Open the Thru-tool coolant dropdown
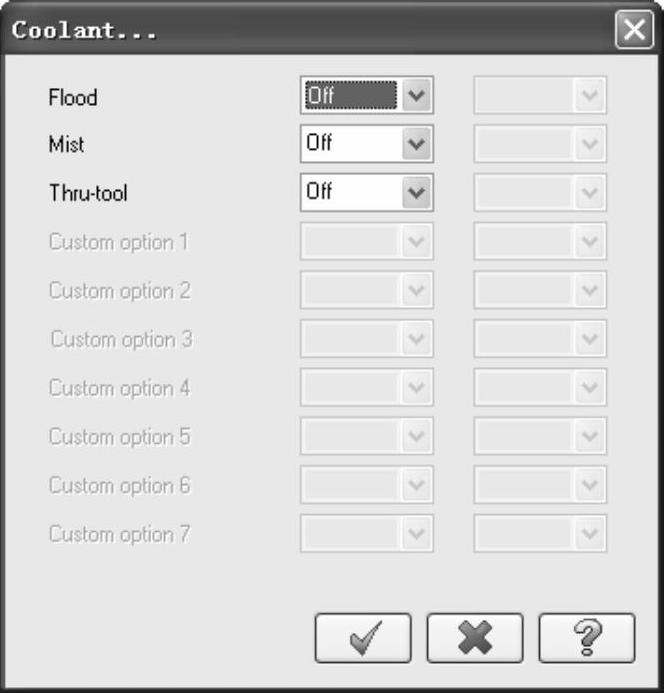The width and height of the screenshot is (664, 693). tap(418, 192)
